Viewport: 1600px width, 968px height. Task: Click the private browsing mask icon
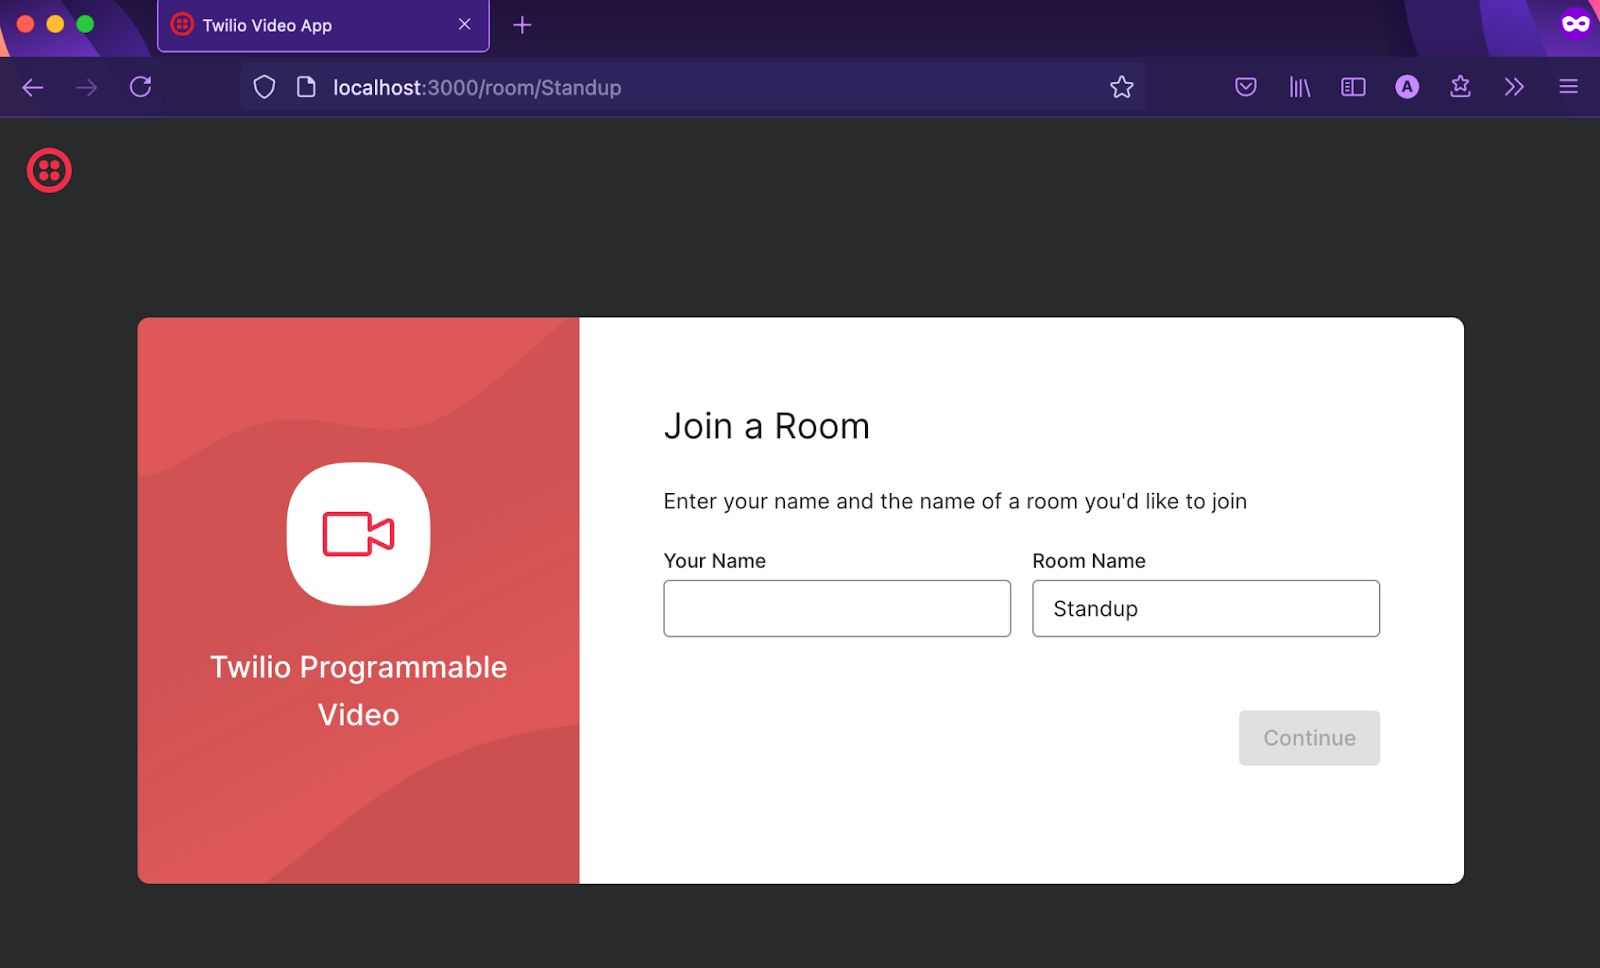pyautogui.click(x=1576, y=24)
